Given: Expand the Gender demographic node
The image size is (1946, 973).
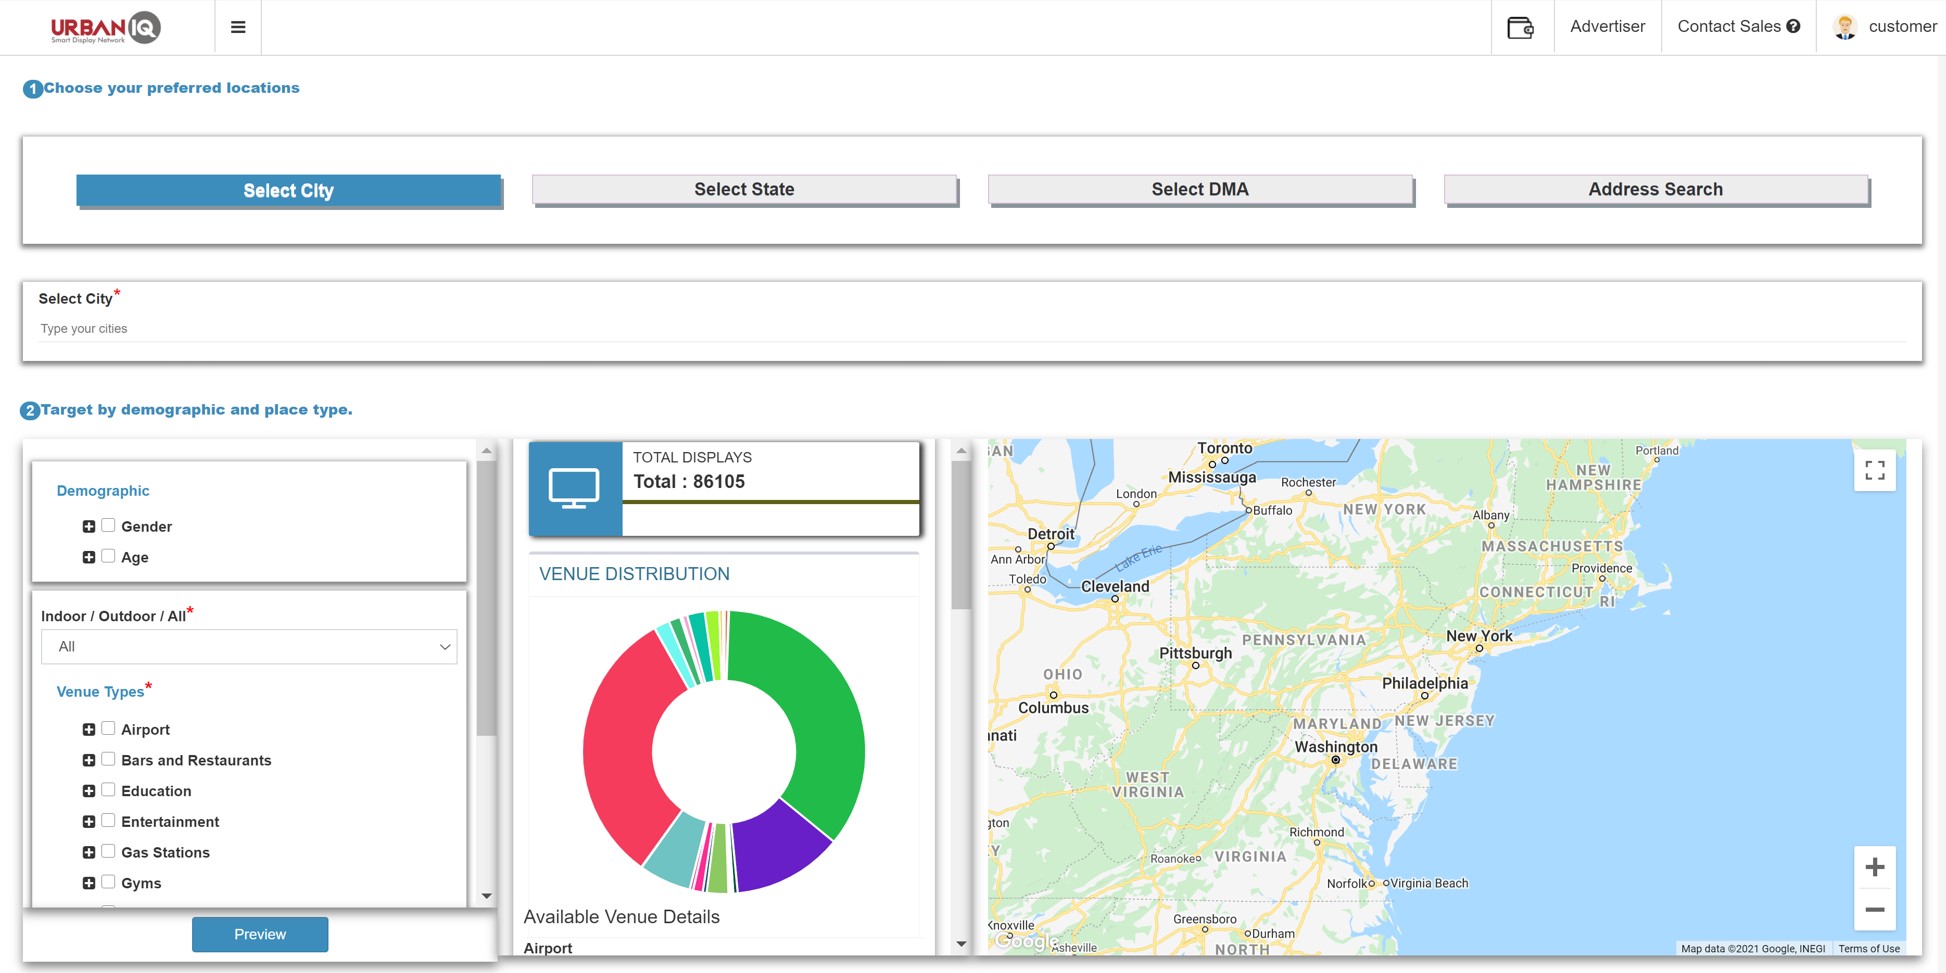Looking at the screenshot, I should point(89,526).
